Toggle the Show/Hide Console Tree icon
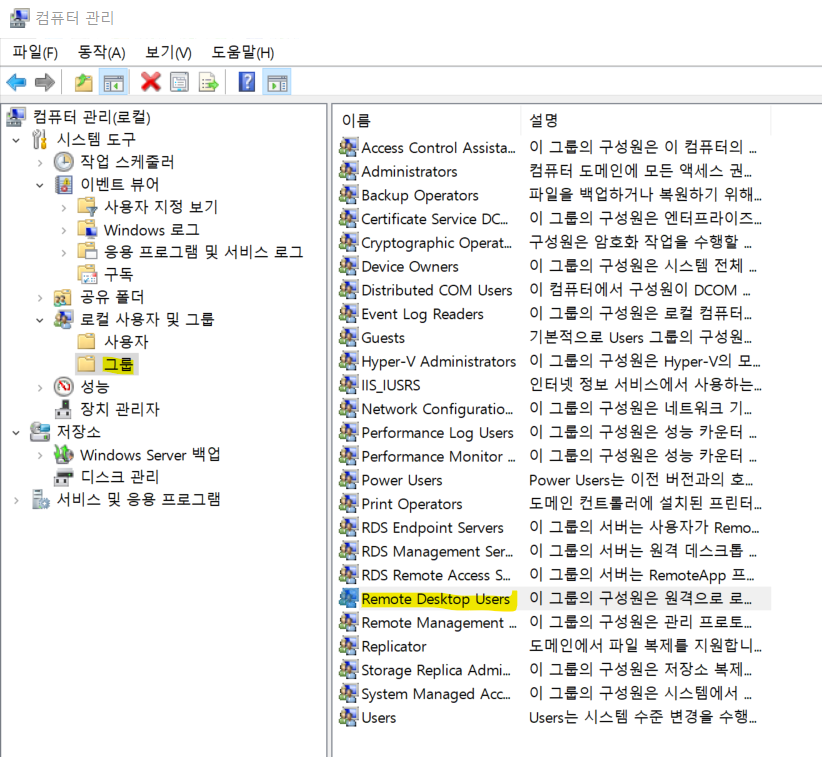 click(x=113, y=82)
